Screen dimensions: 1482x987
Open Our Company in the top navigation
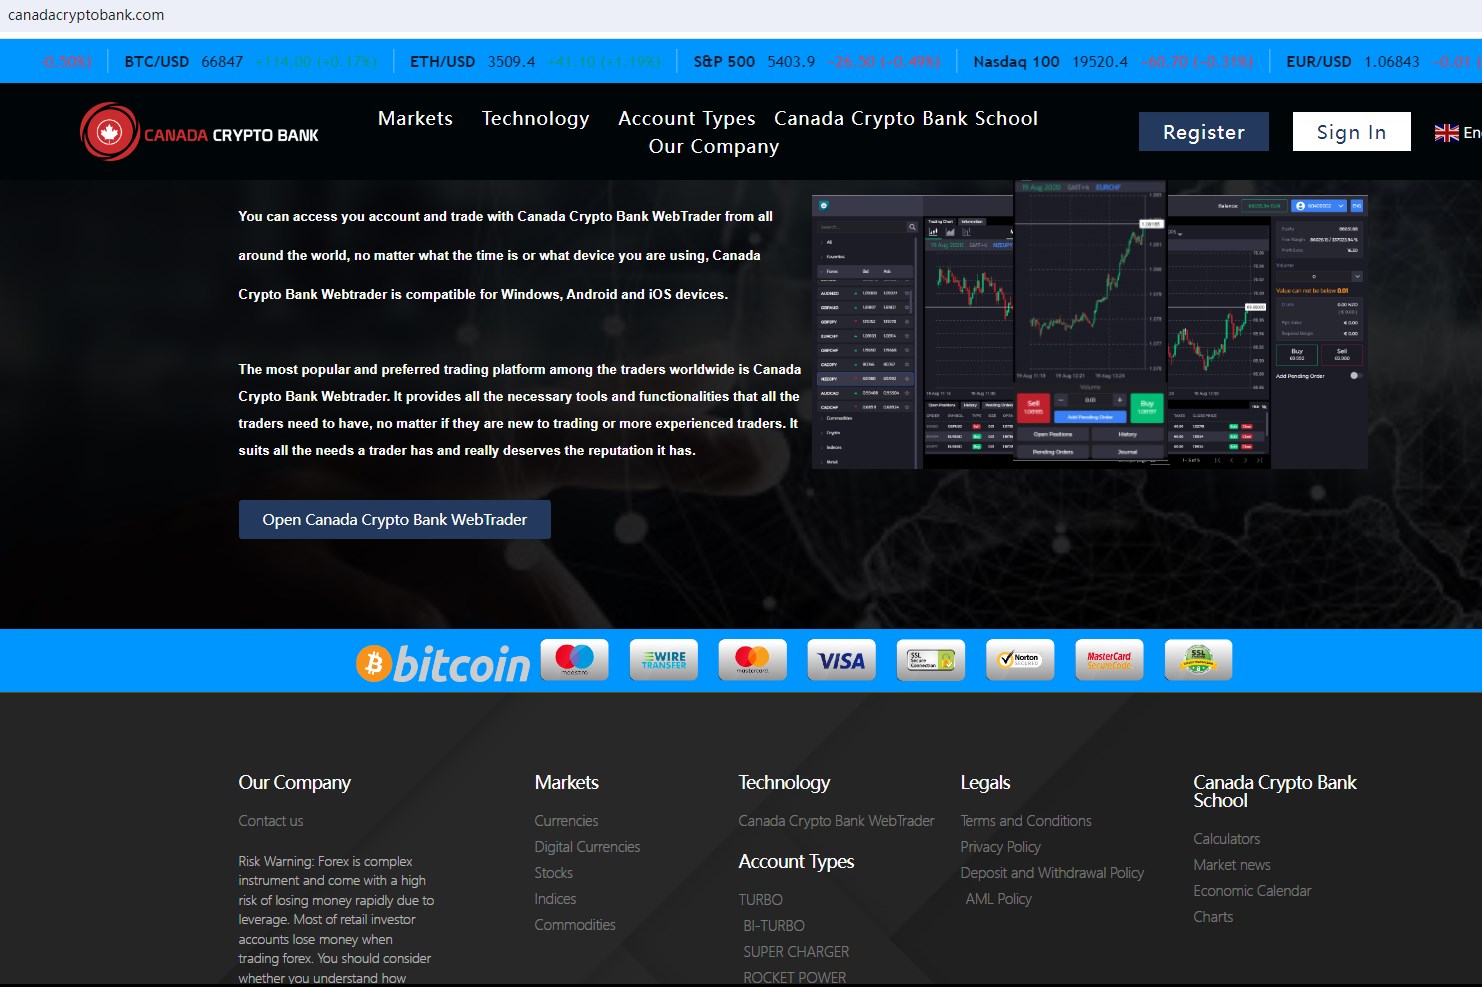pos(714,146)
